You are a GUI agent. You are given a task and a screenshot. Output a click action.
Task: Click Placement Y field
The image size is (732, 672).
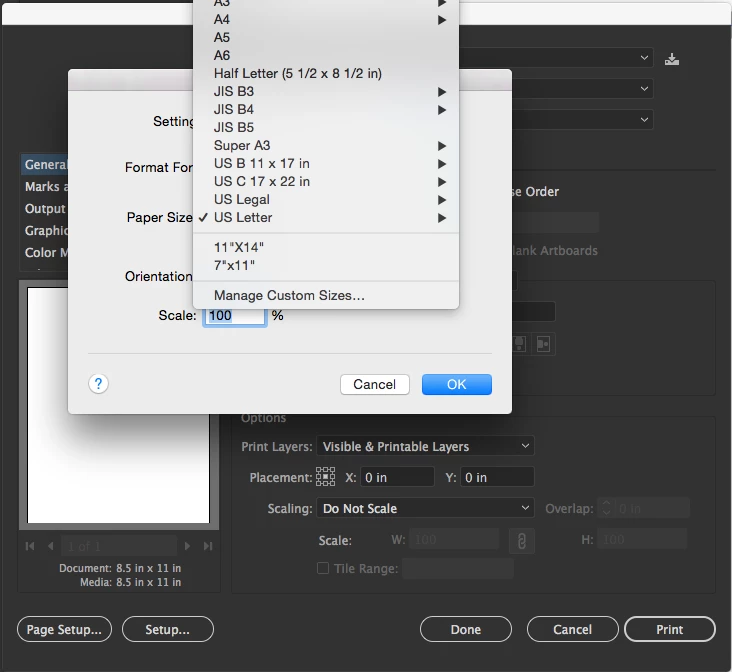(x=497, y=477)
